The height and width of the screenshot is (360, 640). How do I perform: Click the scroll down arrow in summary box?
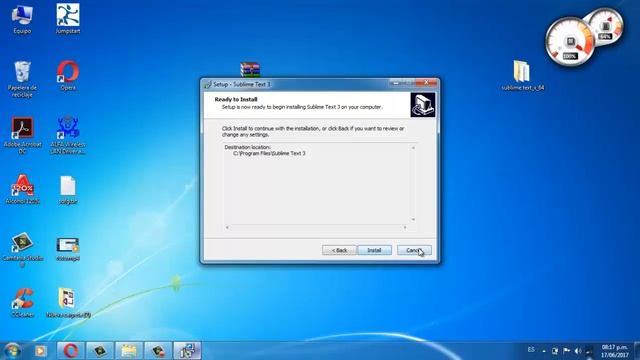point(413,219)
